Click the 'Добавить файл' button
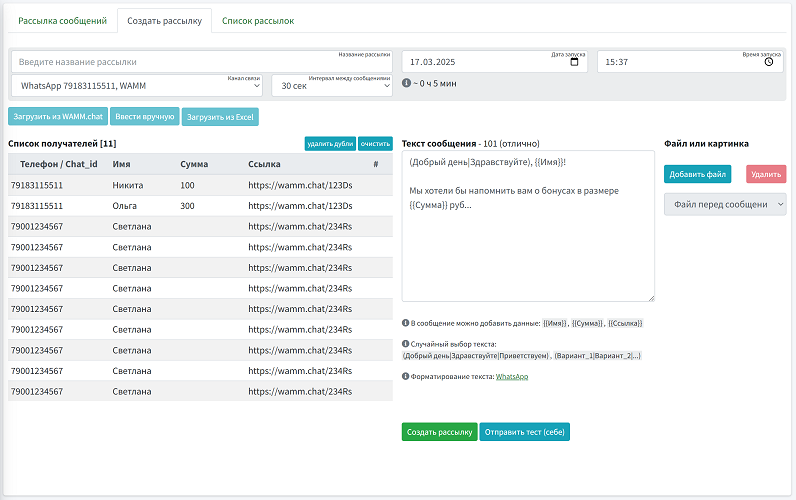The image size is (796, 500). [x=697, y=174]
